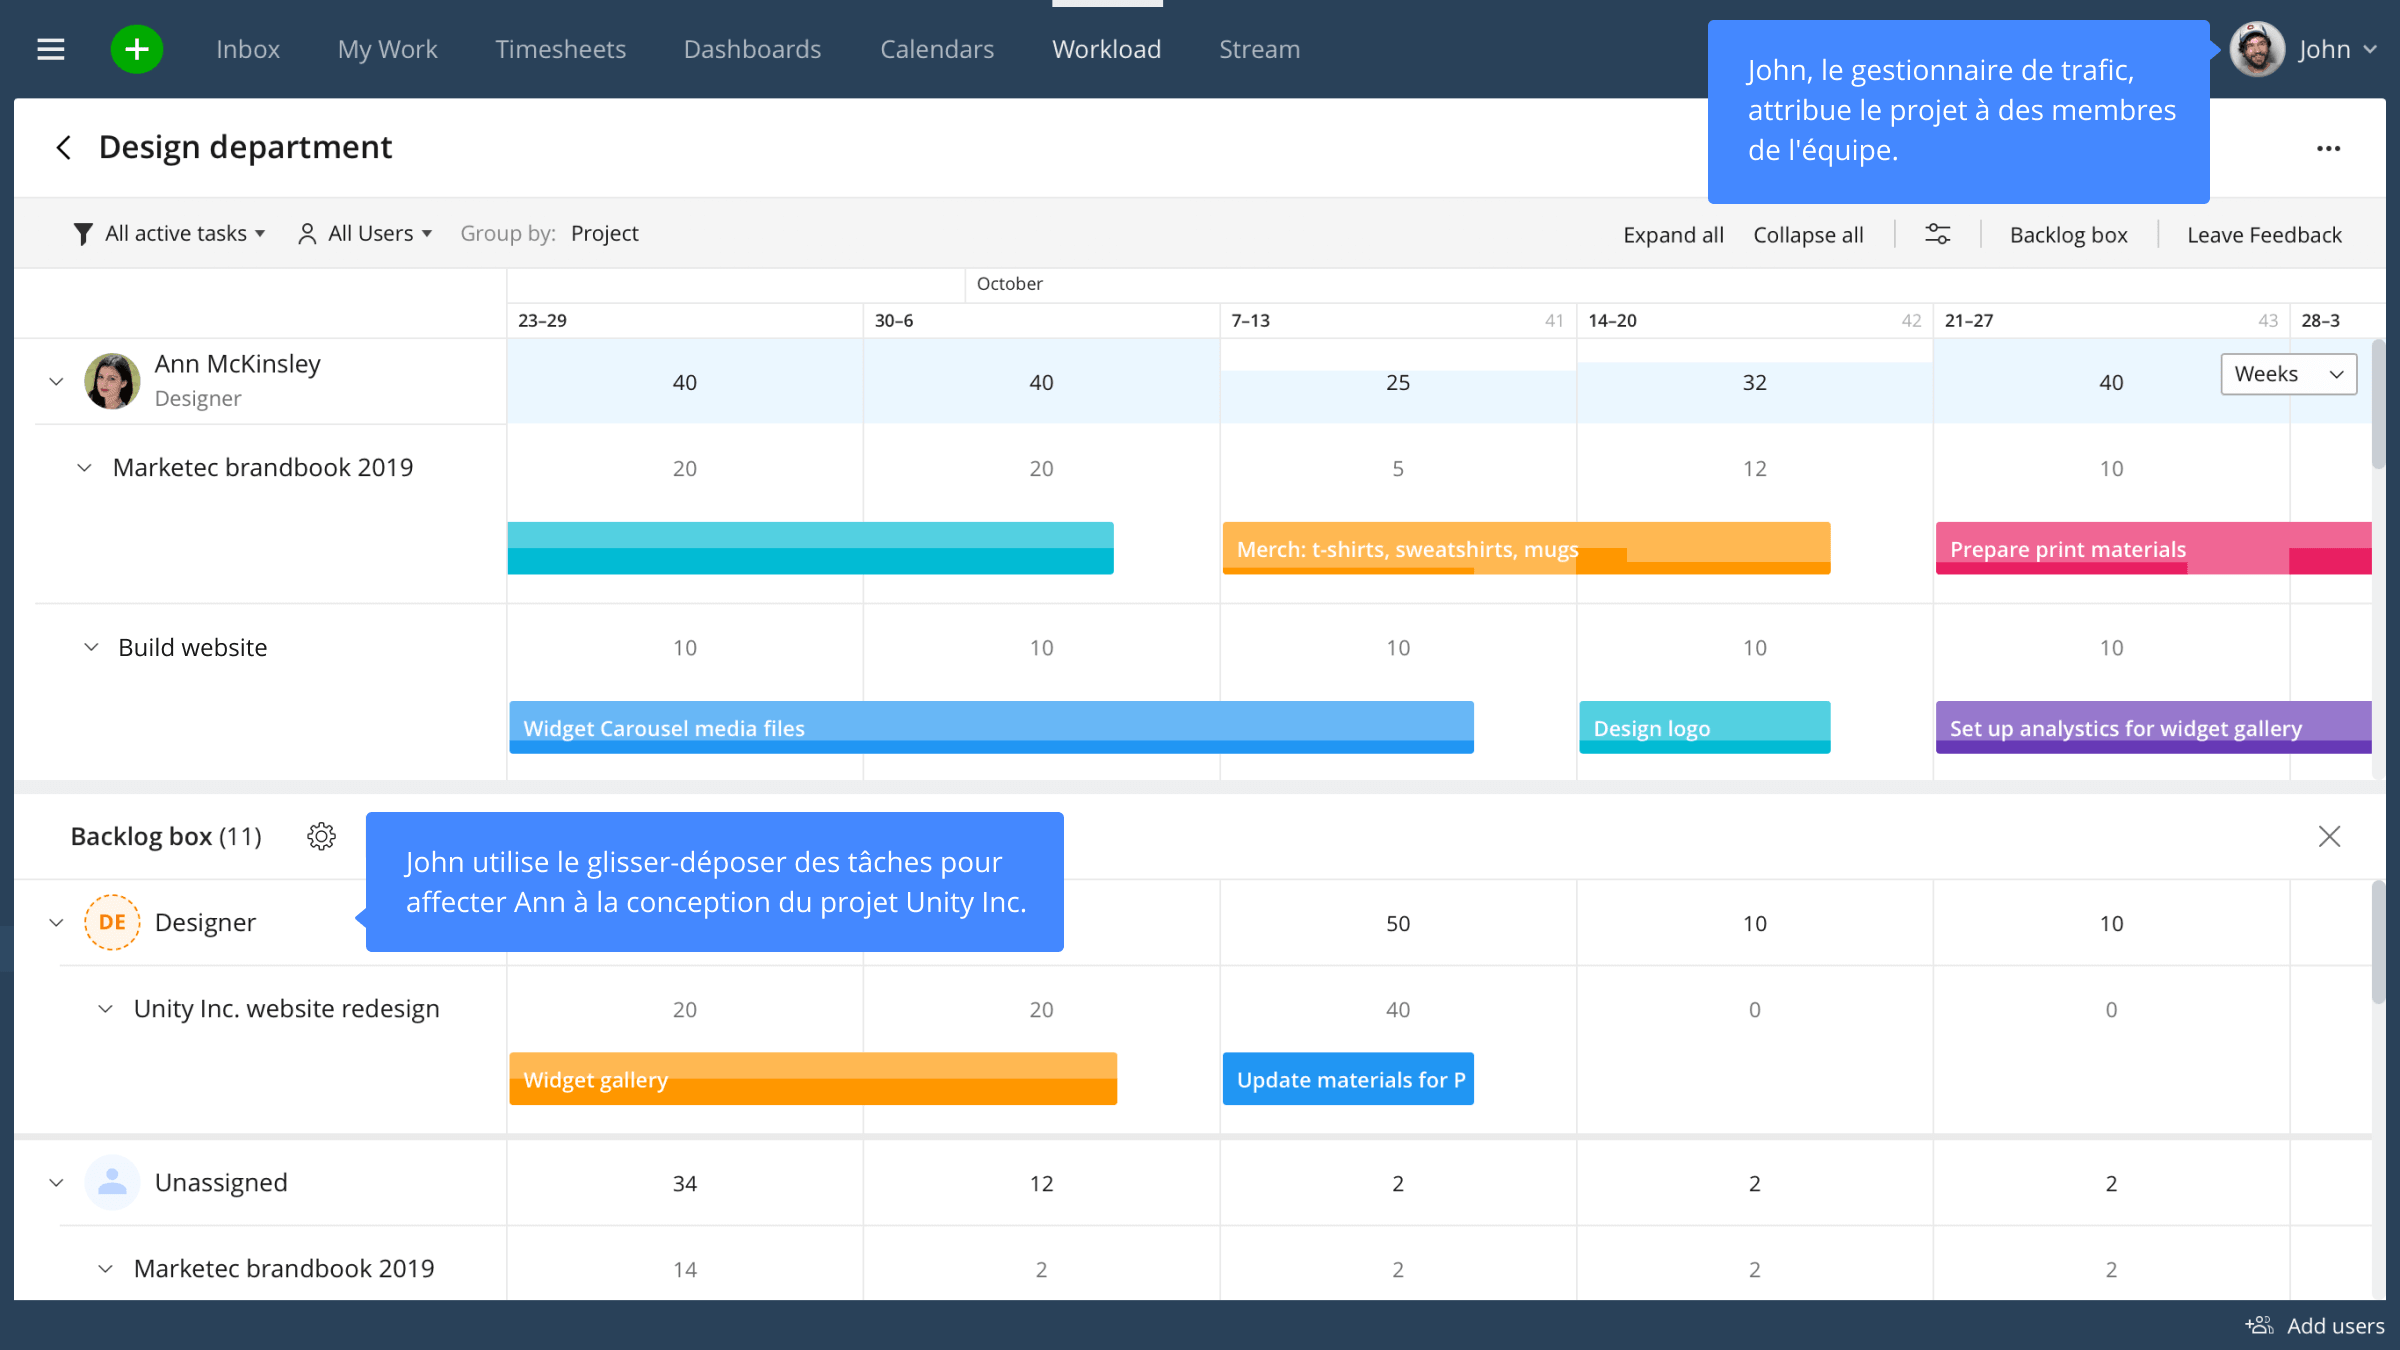Change Group by Project setting
The width and height of the screenshot is (2400, 1350).
point(604,234)
